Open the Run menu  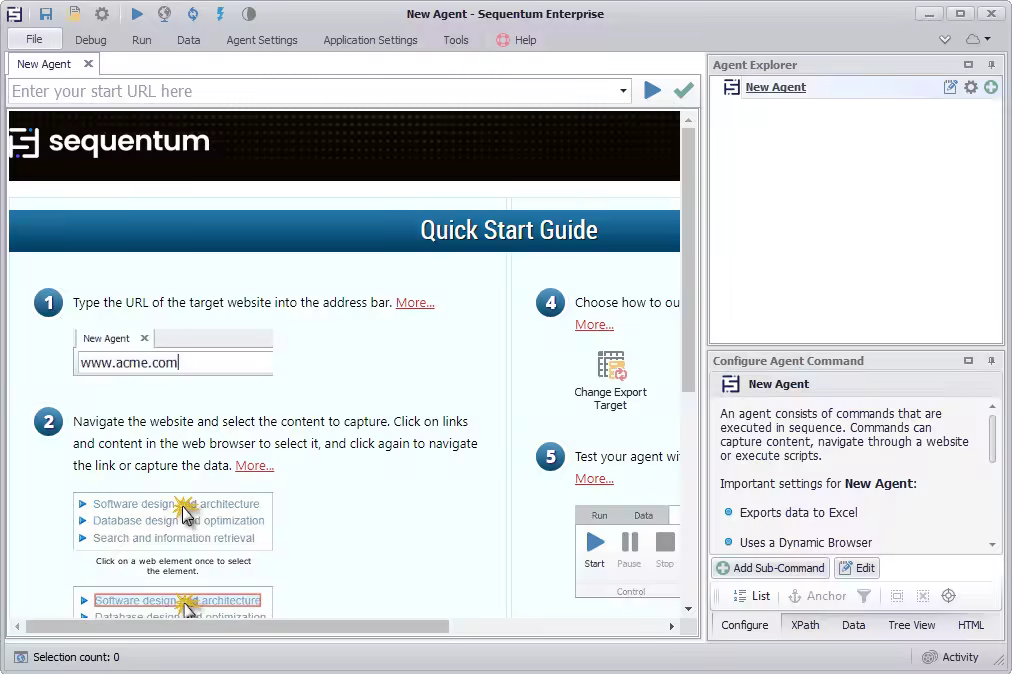(141, 40)
